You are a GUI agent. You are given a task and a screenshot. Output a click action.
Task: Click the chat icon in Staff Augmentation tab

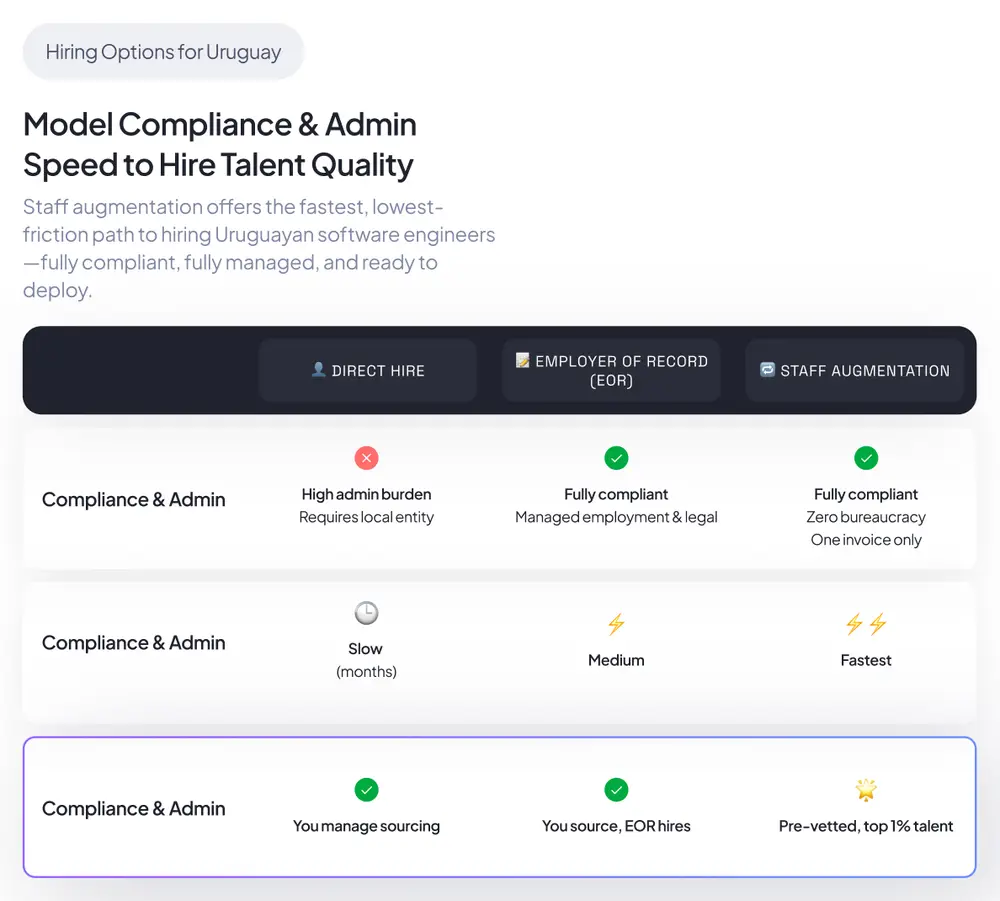click(x=766, y=369)
